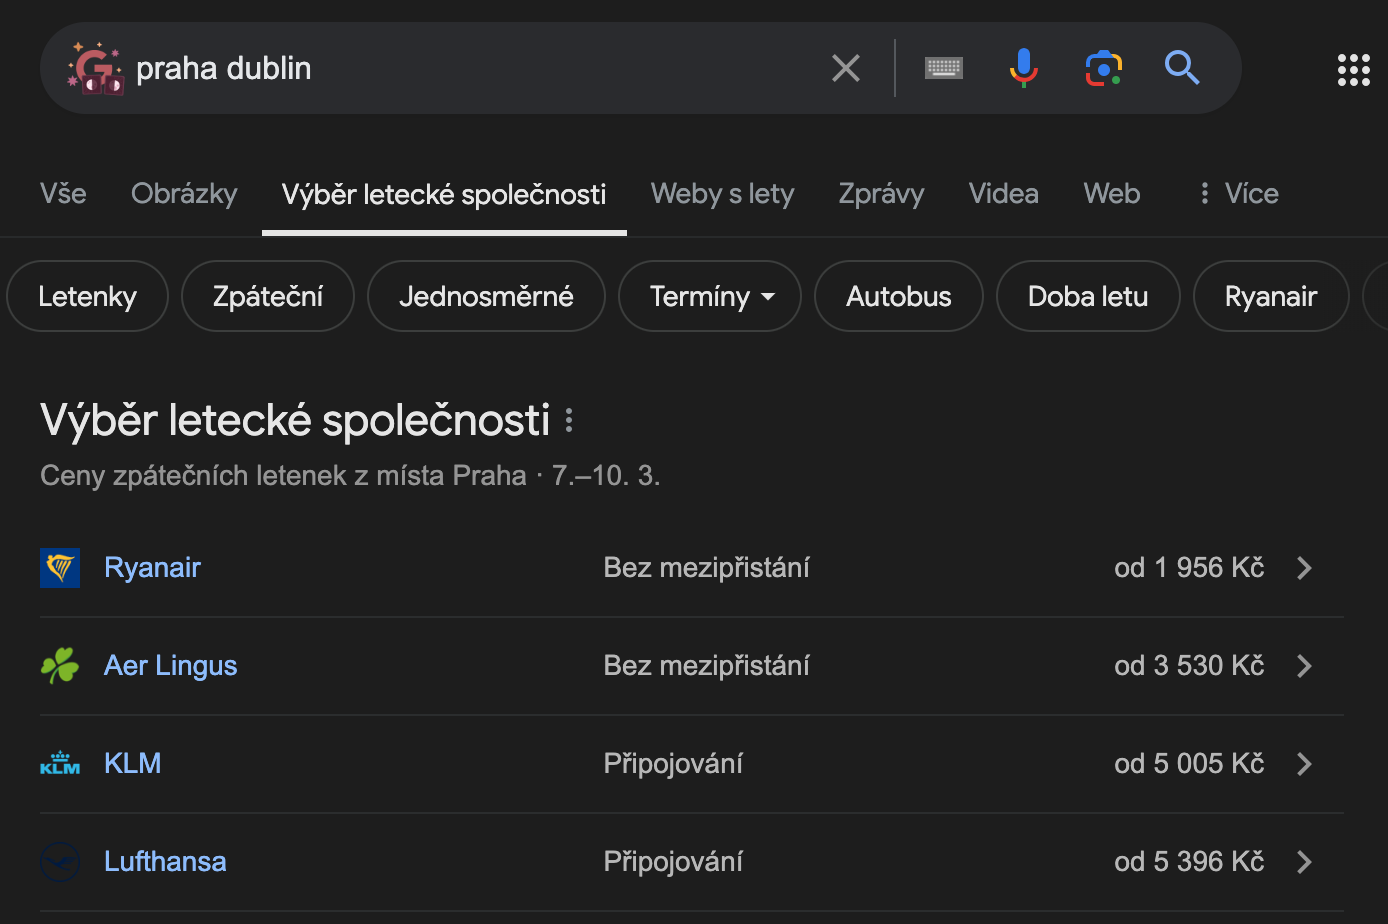Open the Weby s lety tab
This screenshot has height=924, width=1388.
(722, 193)
